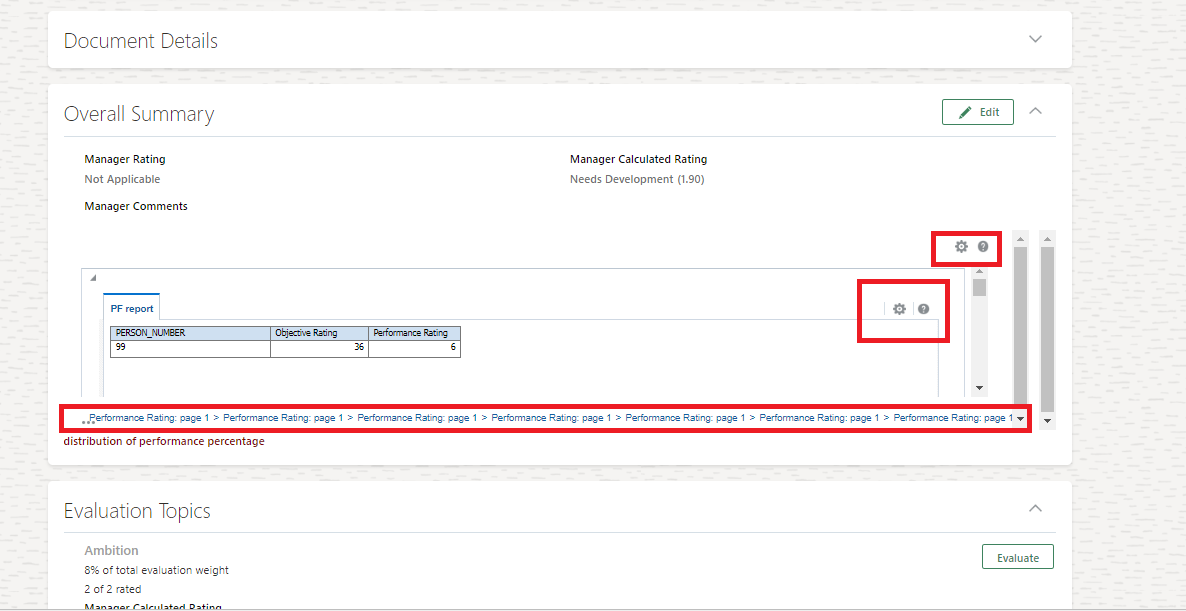Click the Edit pencil icon in Overall Summary

964,111
